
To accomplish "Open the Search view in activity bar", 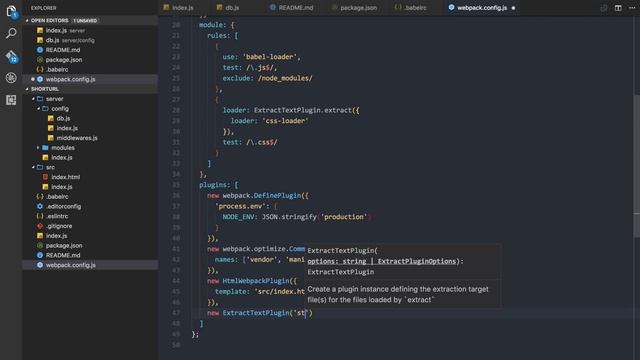I will (x=11, y=33).
